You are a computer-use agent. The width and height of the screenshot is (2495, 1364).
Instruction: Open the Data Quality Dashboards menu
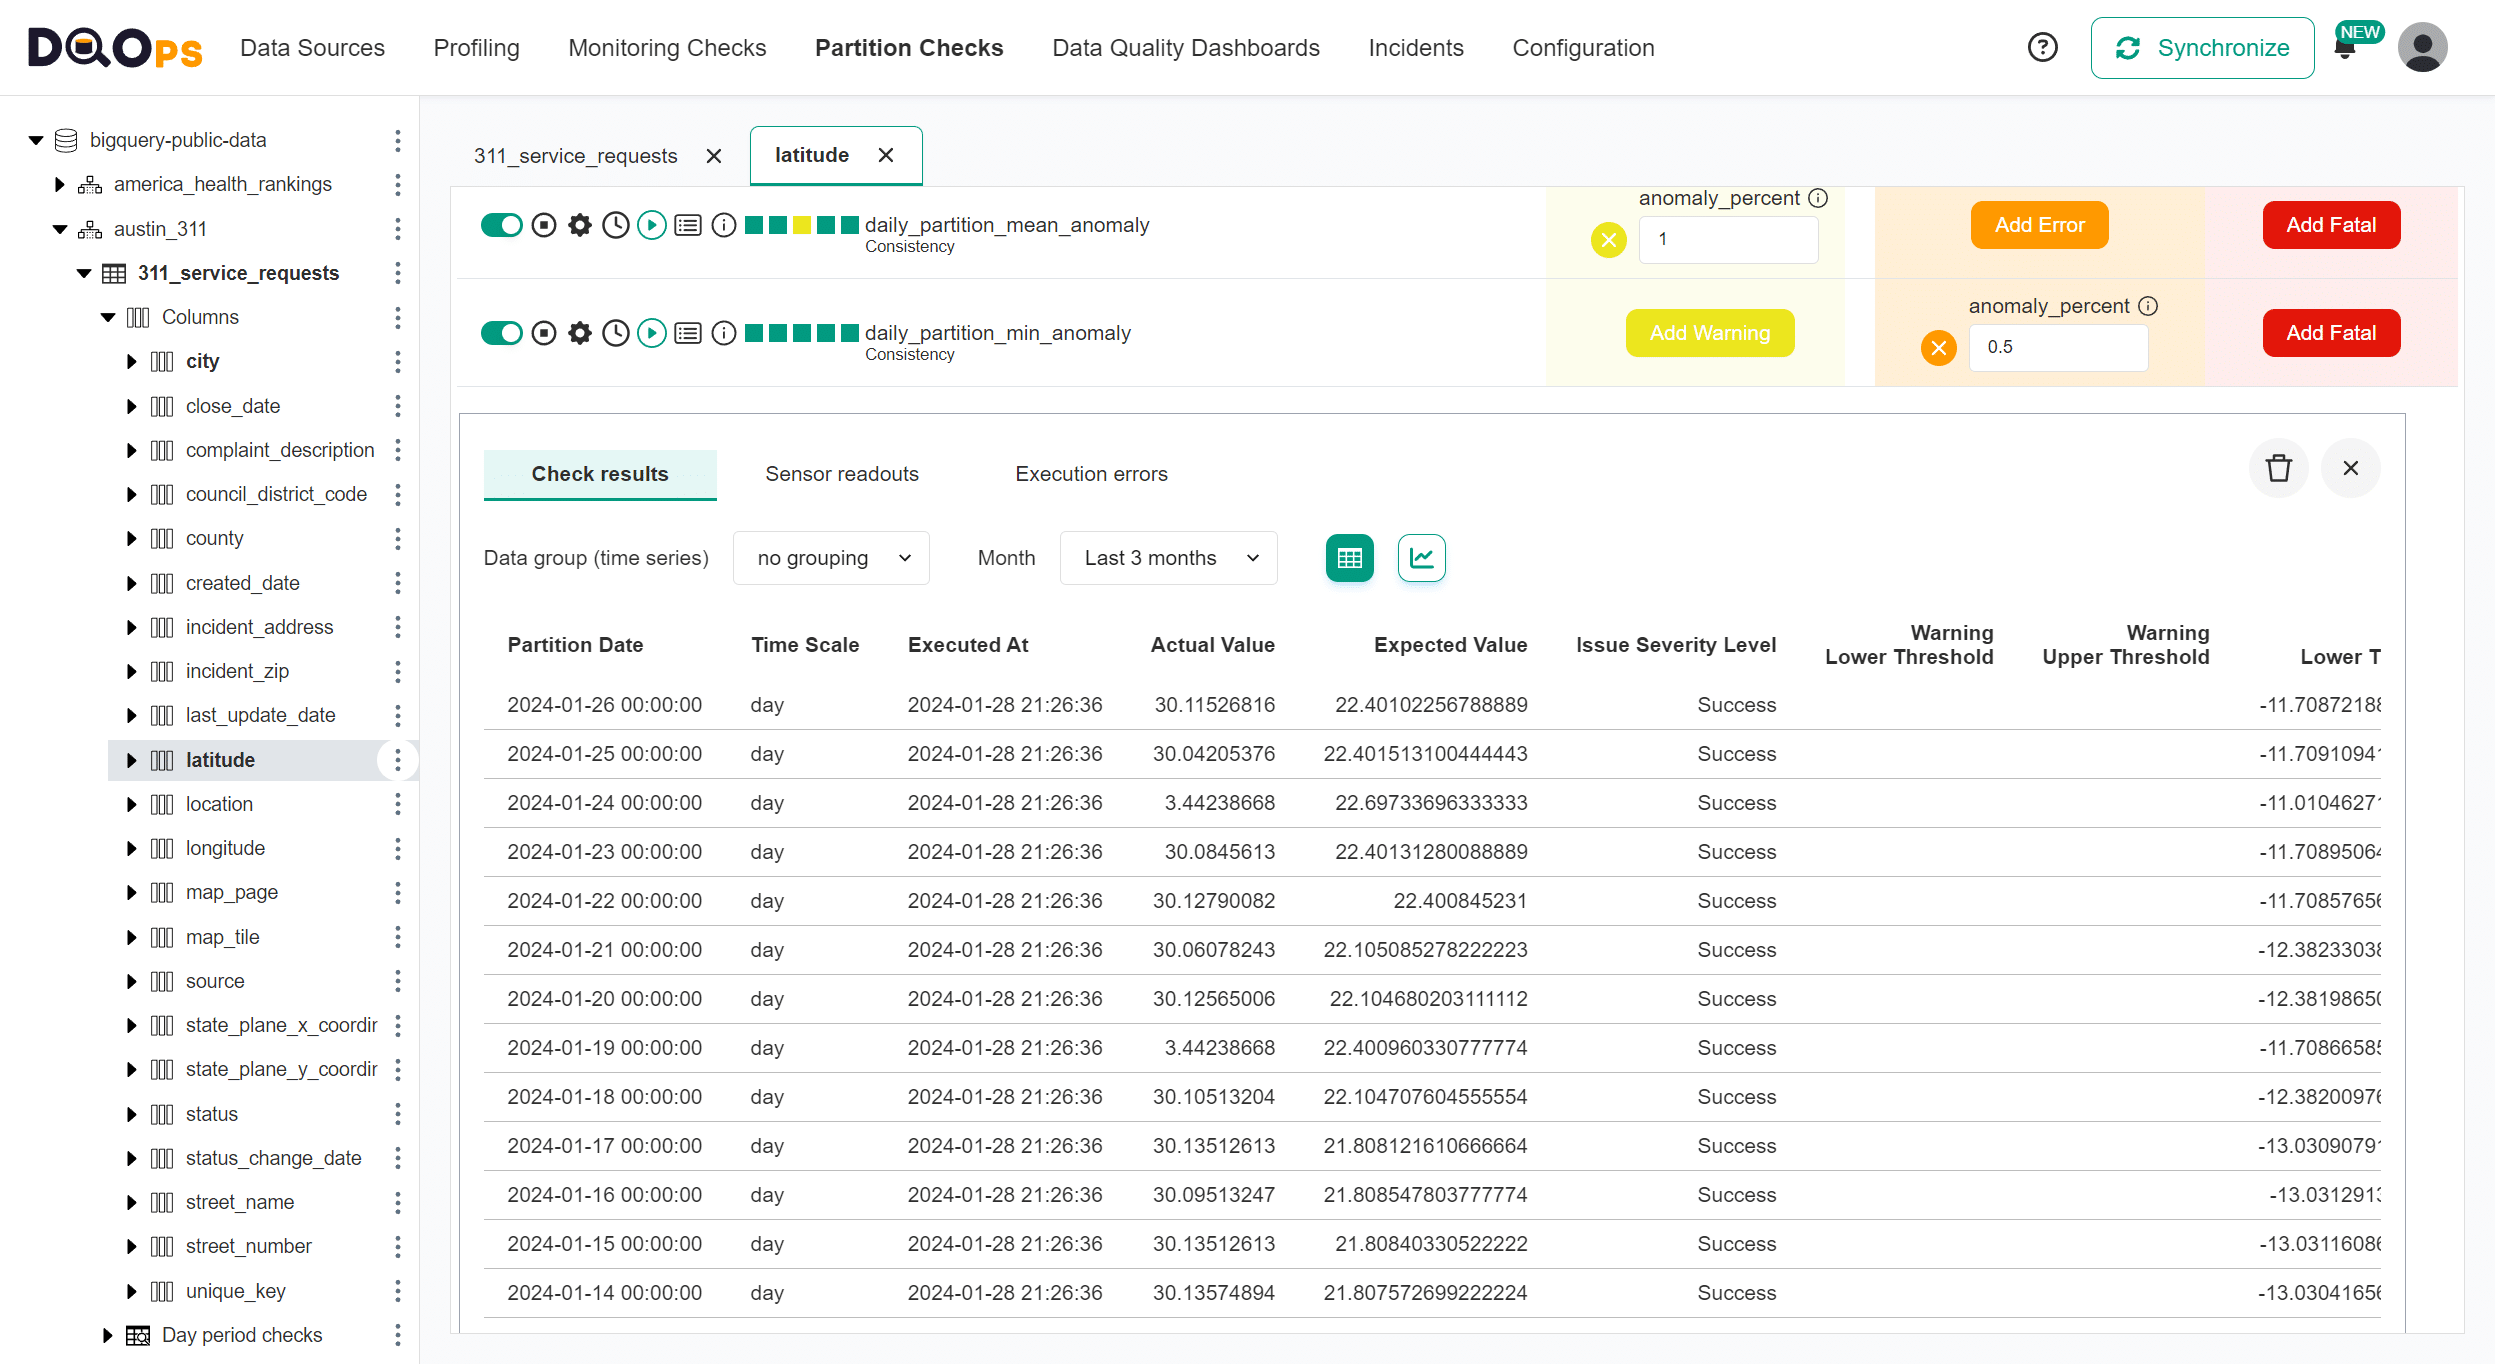coord(1186,47)
